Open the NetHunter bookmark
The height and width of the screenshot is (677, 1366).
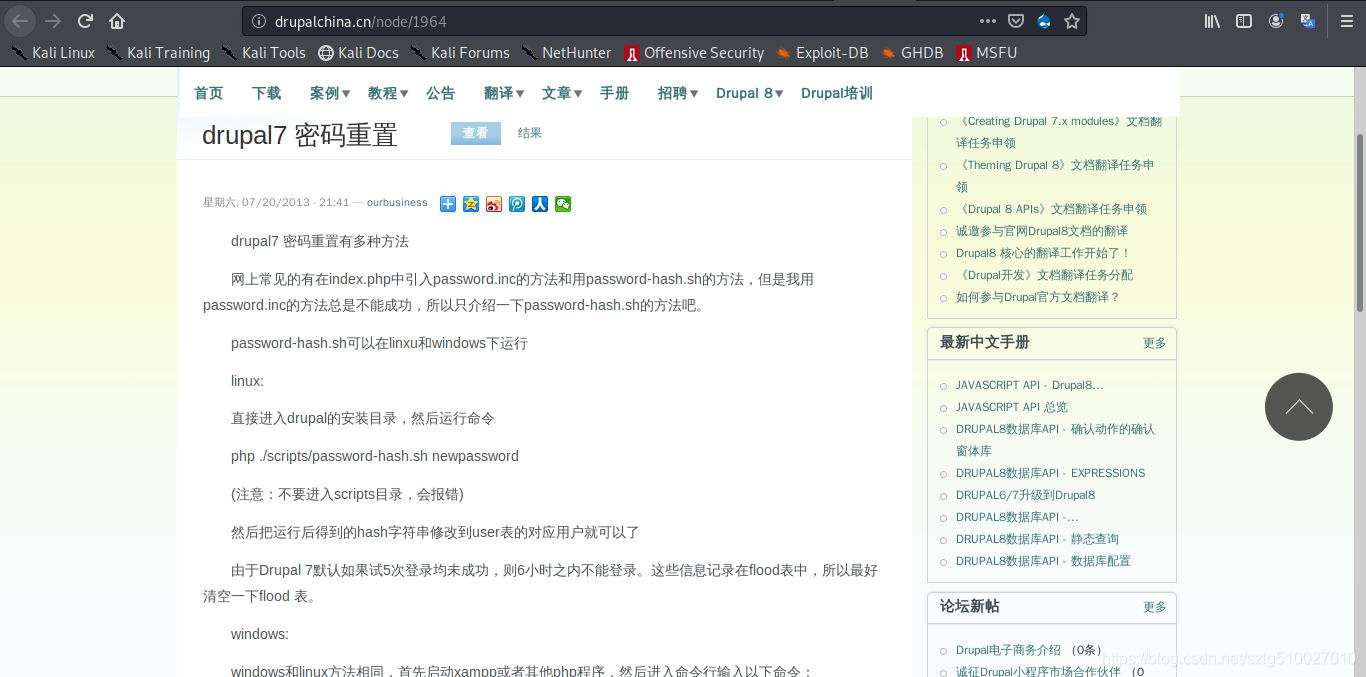click(x=566, y=53)
